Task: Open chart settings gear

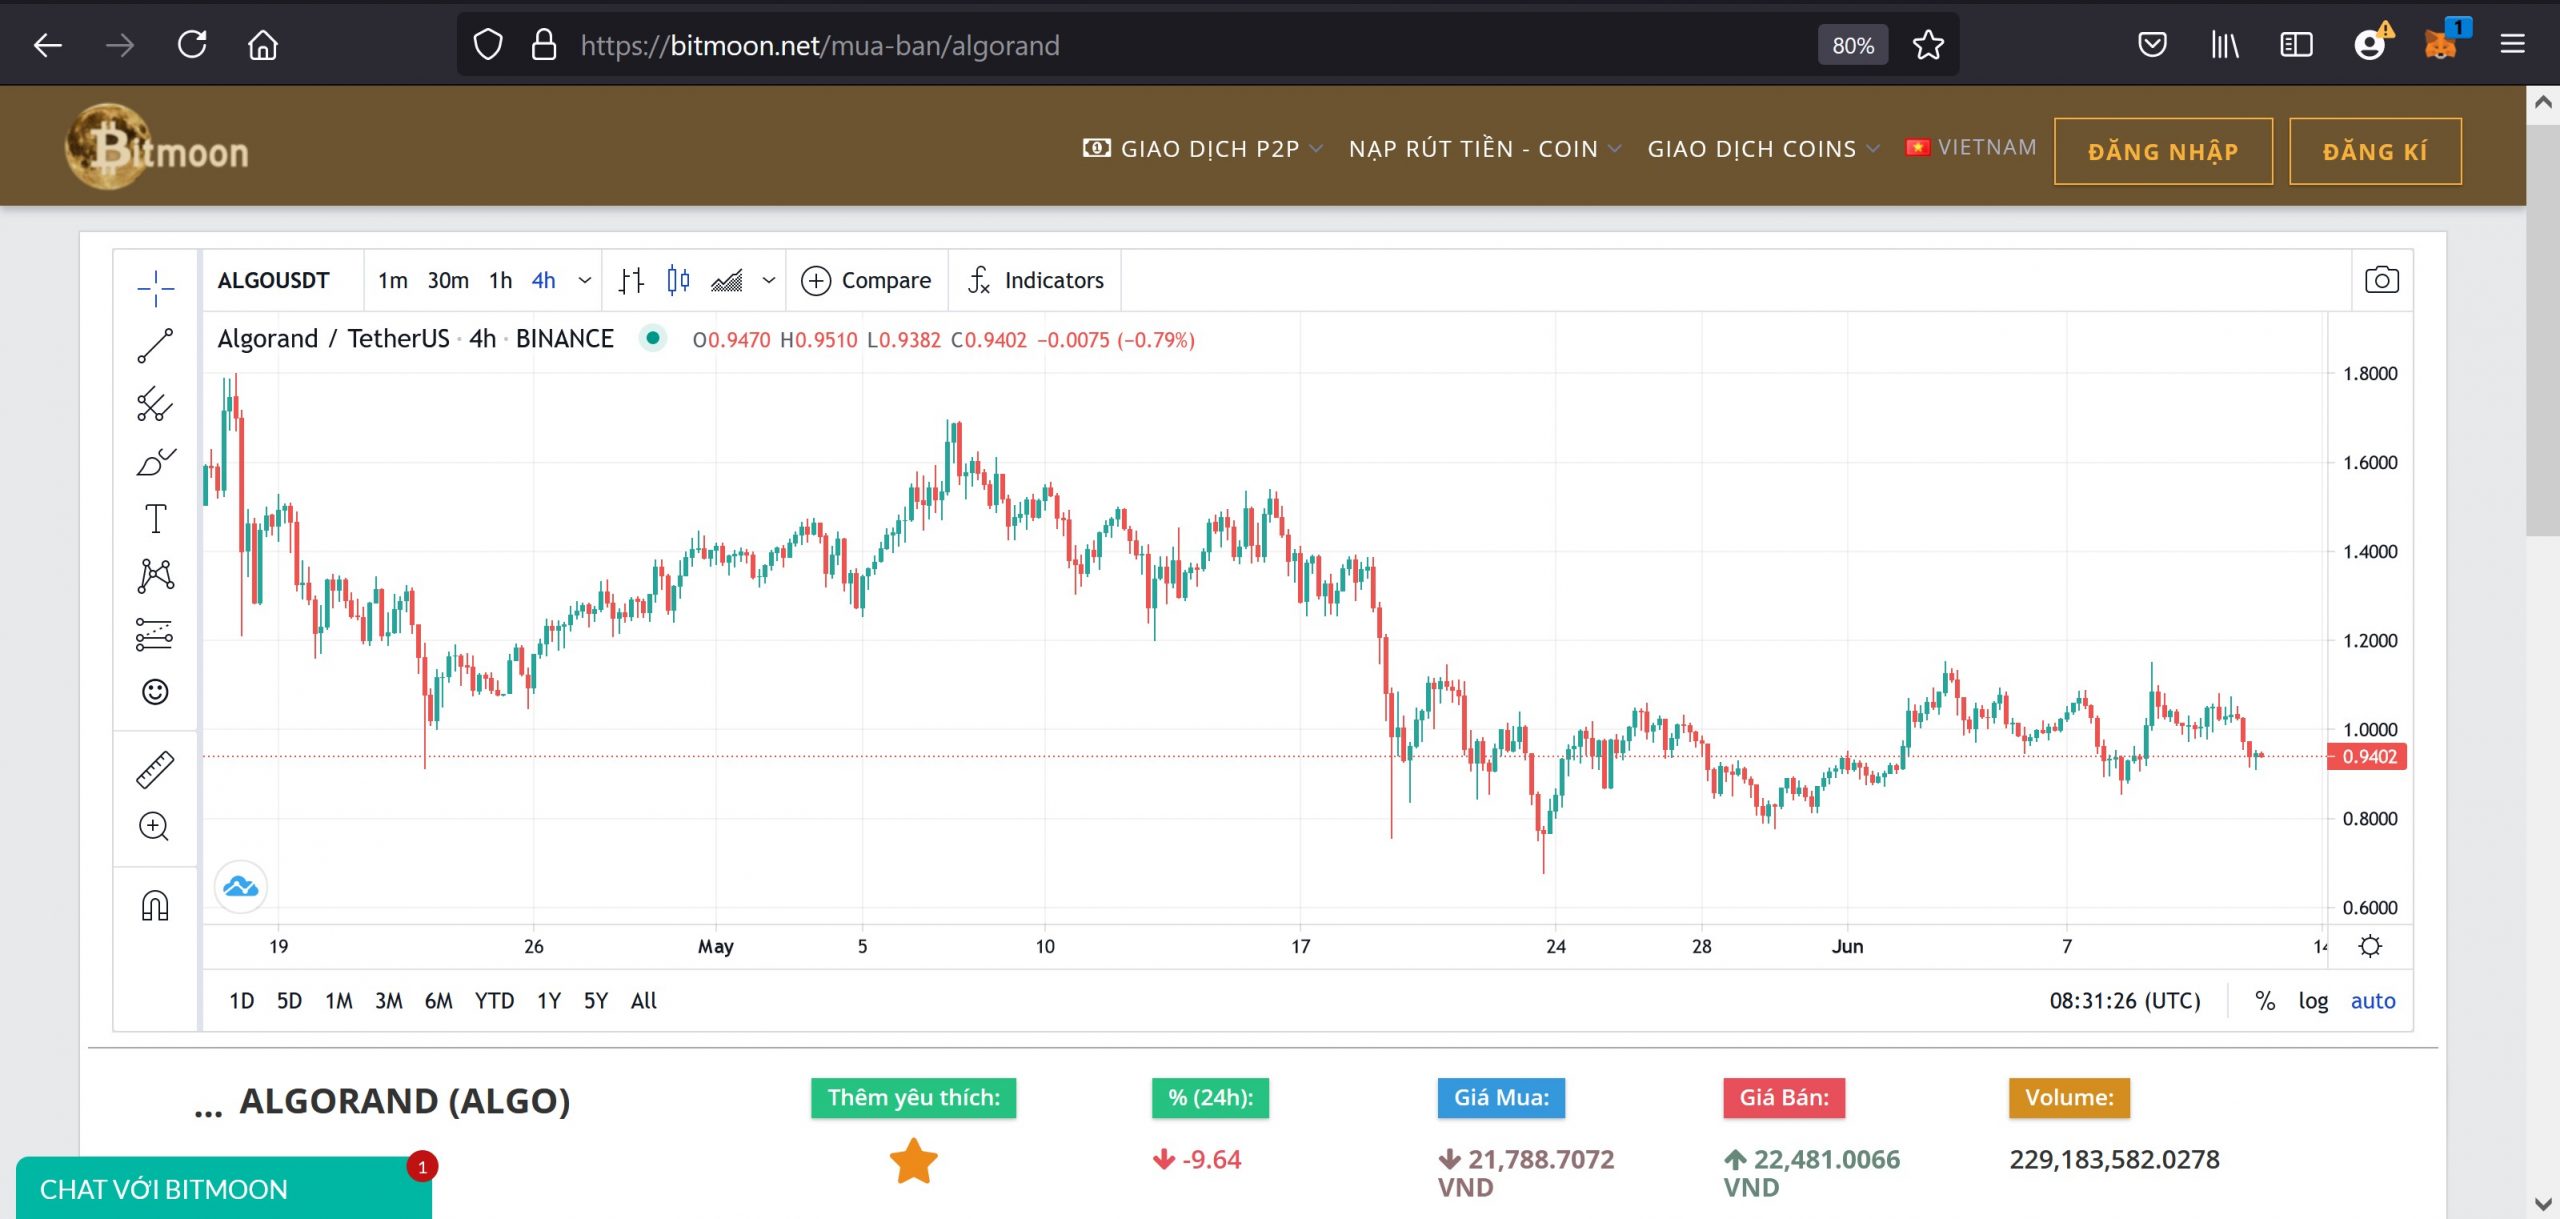Action: point(2370,946)
